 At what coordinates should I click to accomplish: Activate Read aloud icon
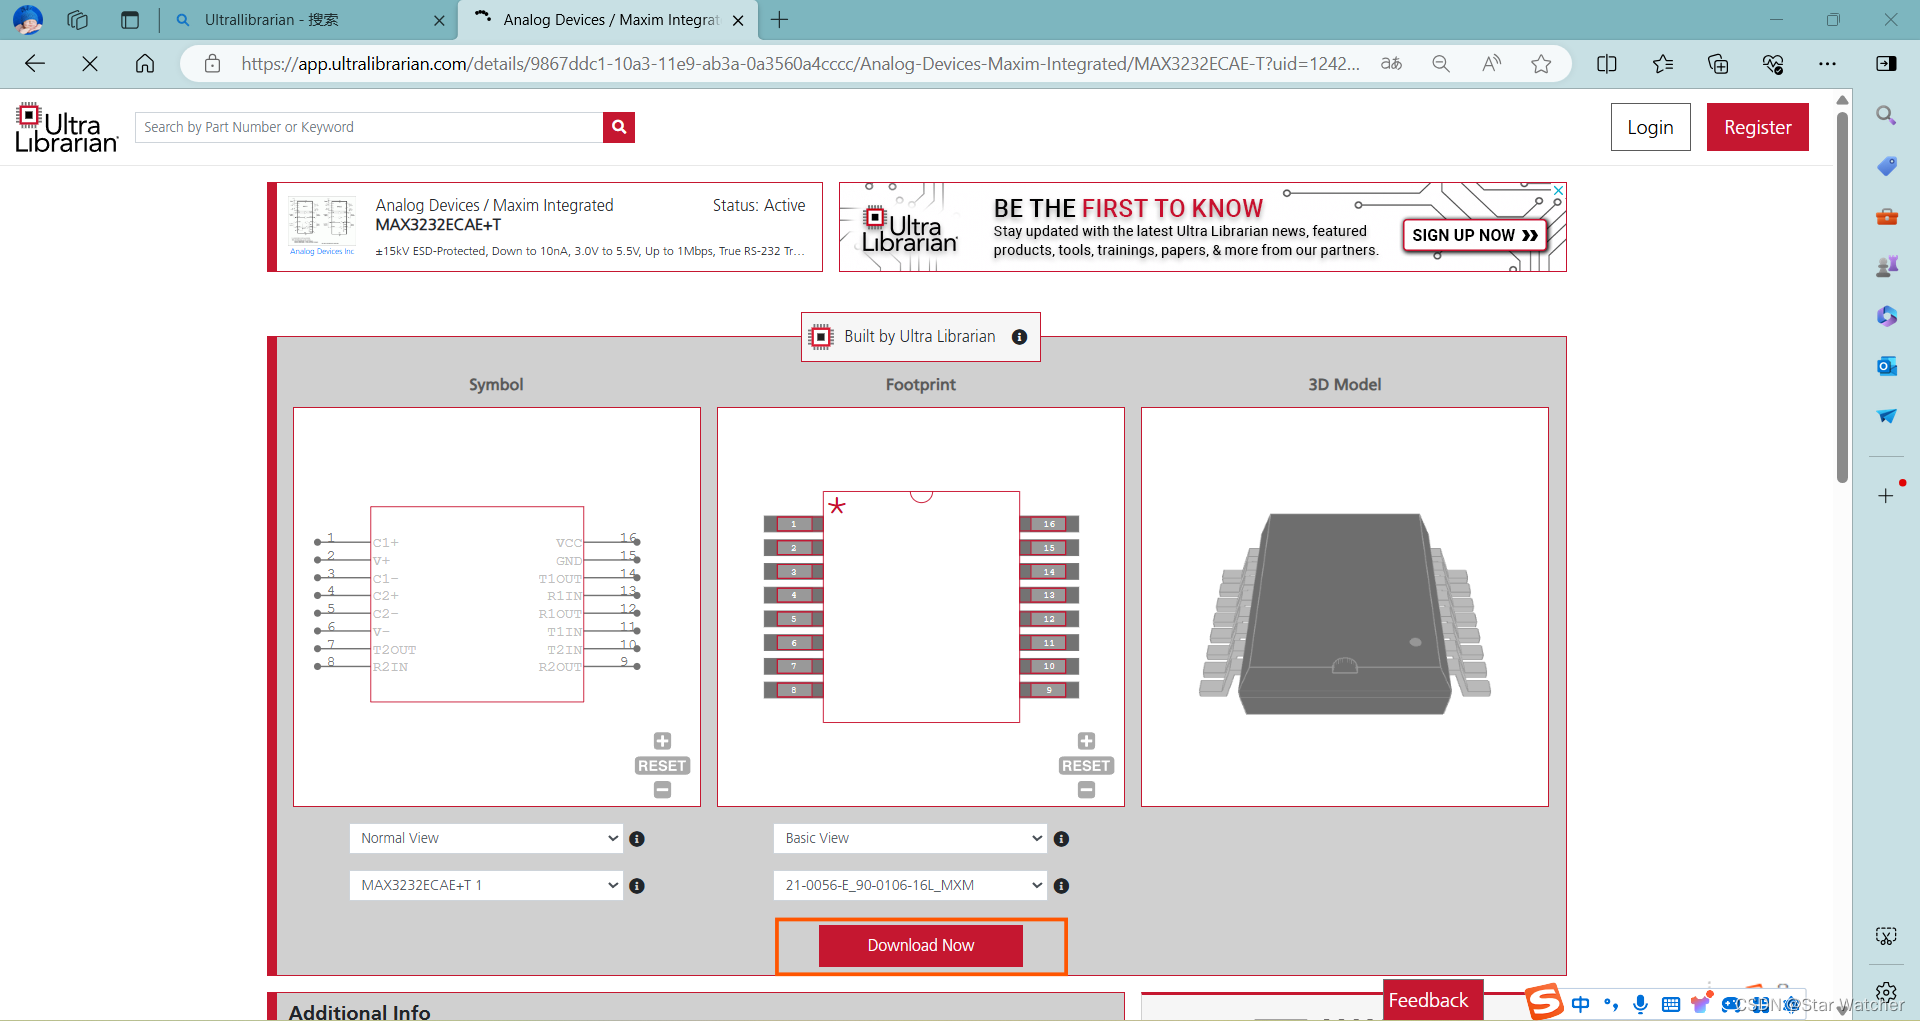pyautogui.click(x=1491, y=64)
